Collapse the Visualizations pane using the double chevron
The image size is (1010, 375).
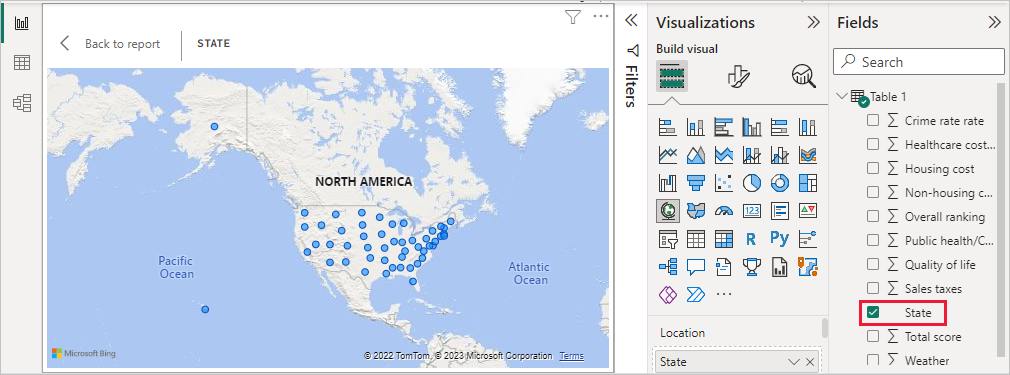[814, 22]
